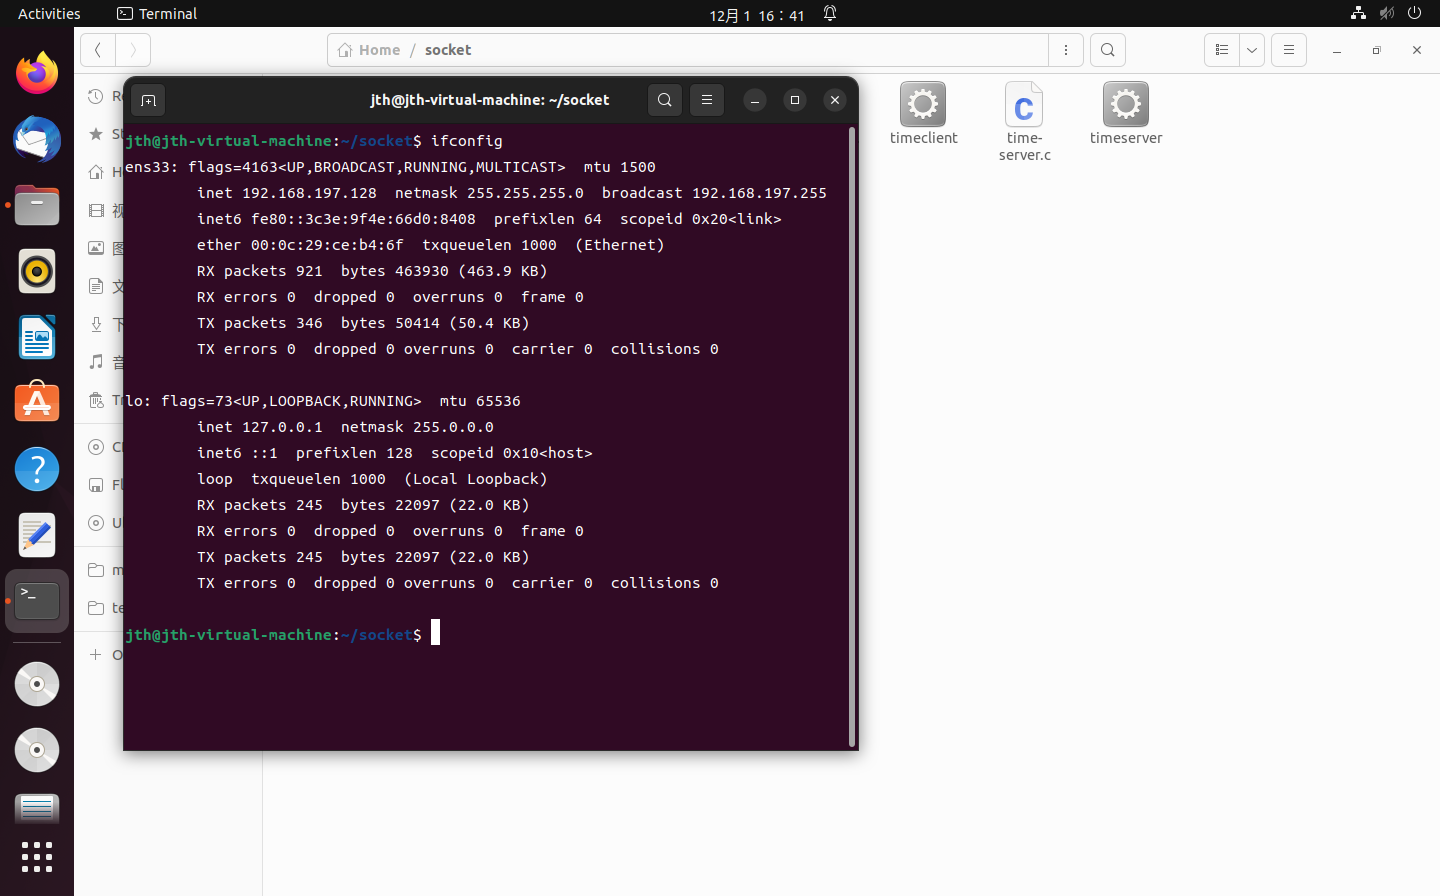Show the applications grid

37,857
